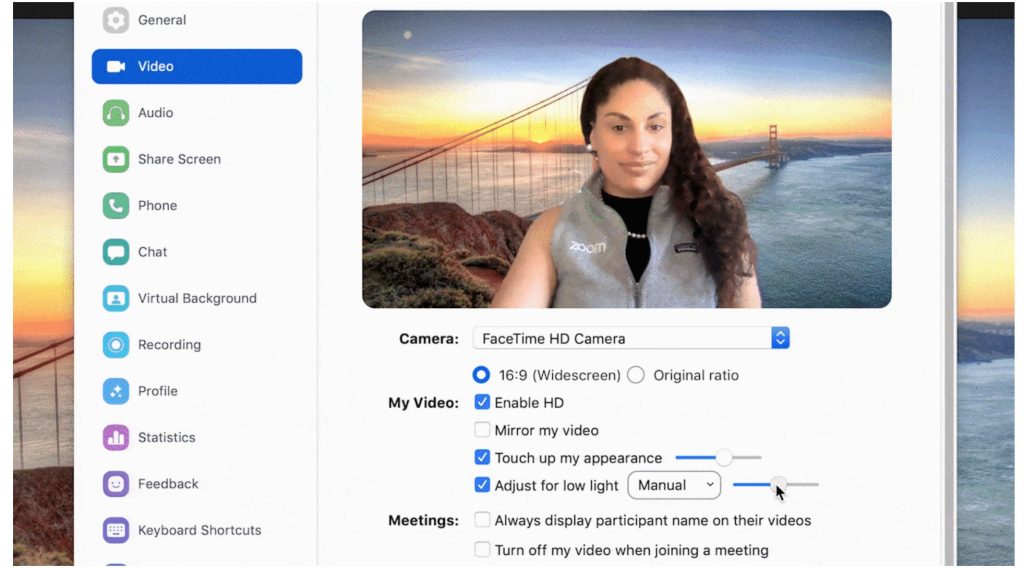Select the Recording icon
Screen dimensions: 1024x568
116,345
